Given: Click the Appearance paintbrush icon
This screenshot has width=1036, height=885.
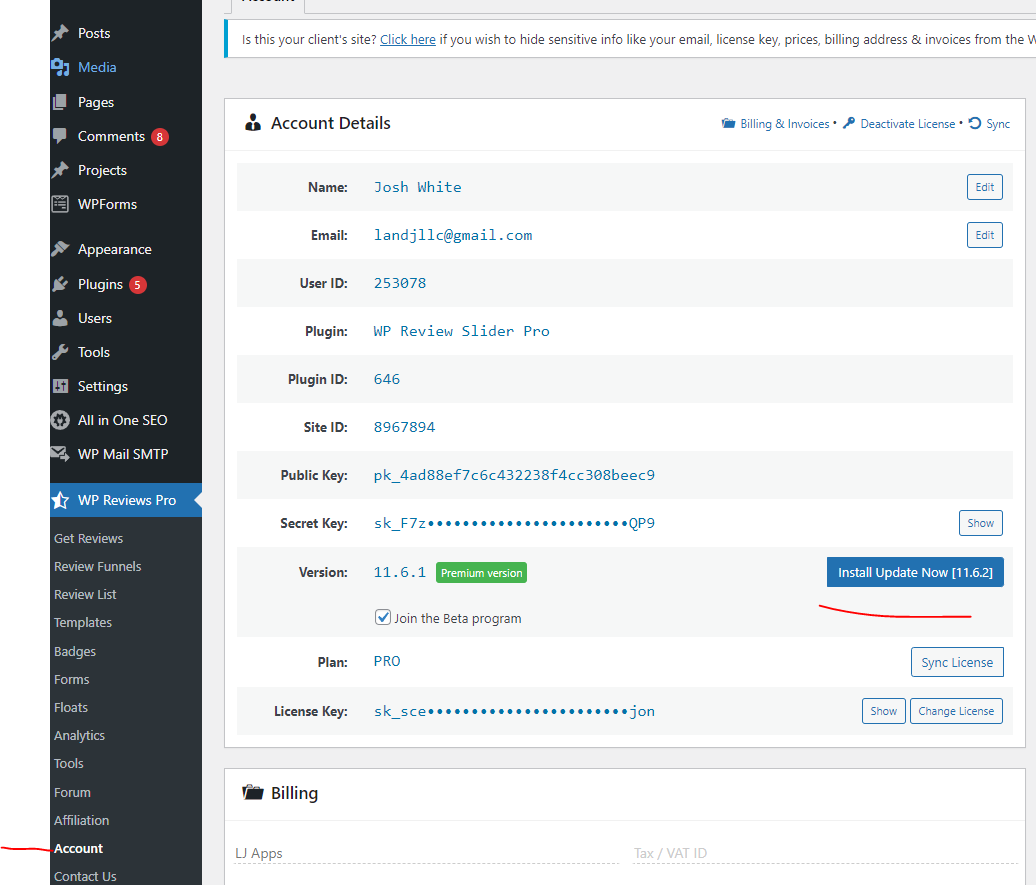Looking at the screenshot, I should click(60, 249).
